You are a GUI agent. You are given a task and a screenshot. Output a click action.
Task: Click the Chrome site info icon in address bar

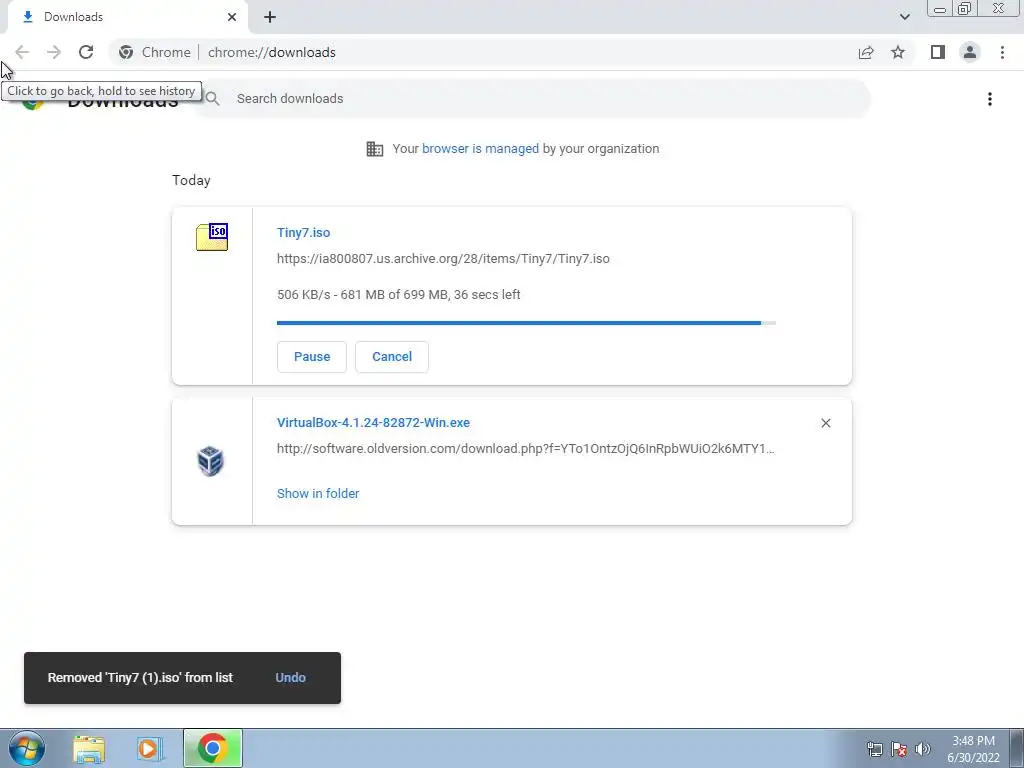pos(126,52)
